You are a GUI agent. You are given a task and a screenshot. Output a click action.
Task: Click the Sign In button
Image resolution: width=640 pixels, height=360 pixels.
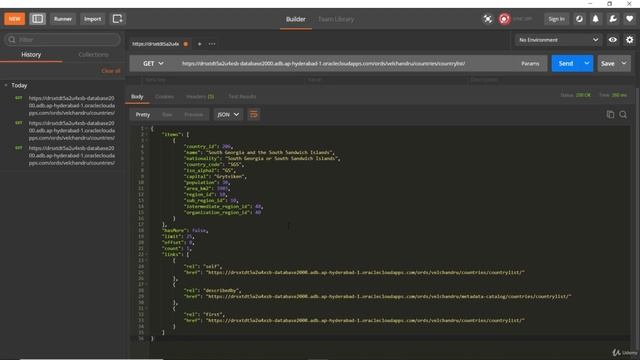(556, 19)
